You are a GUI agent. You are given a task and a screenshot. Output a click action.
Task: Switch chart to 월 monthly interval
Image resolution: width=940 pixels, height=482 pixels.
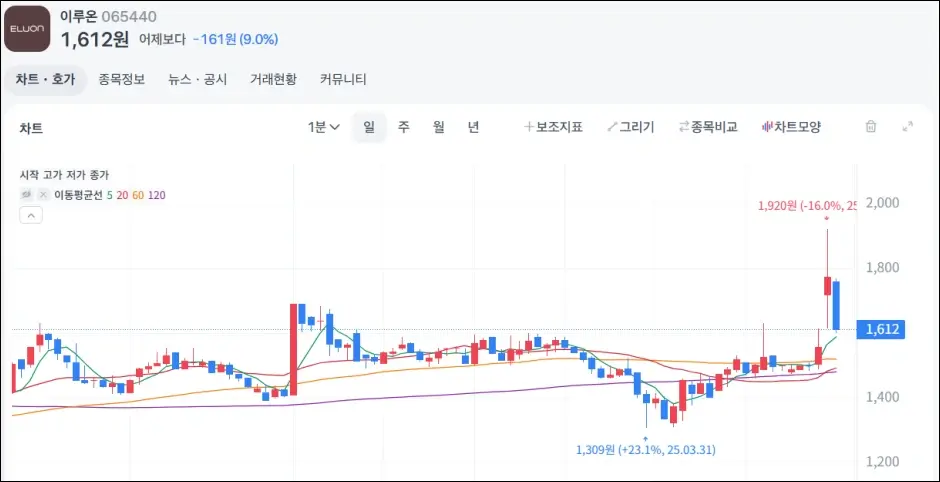point(438,127)
